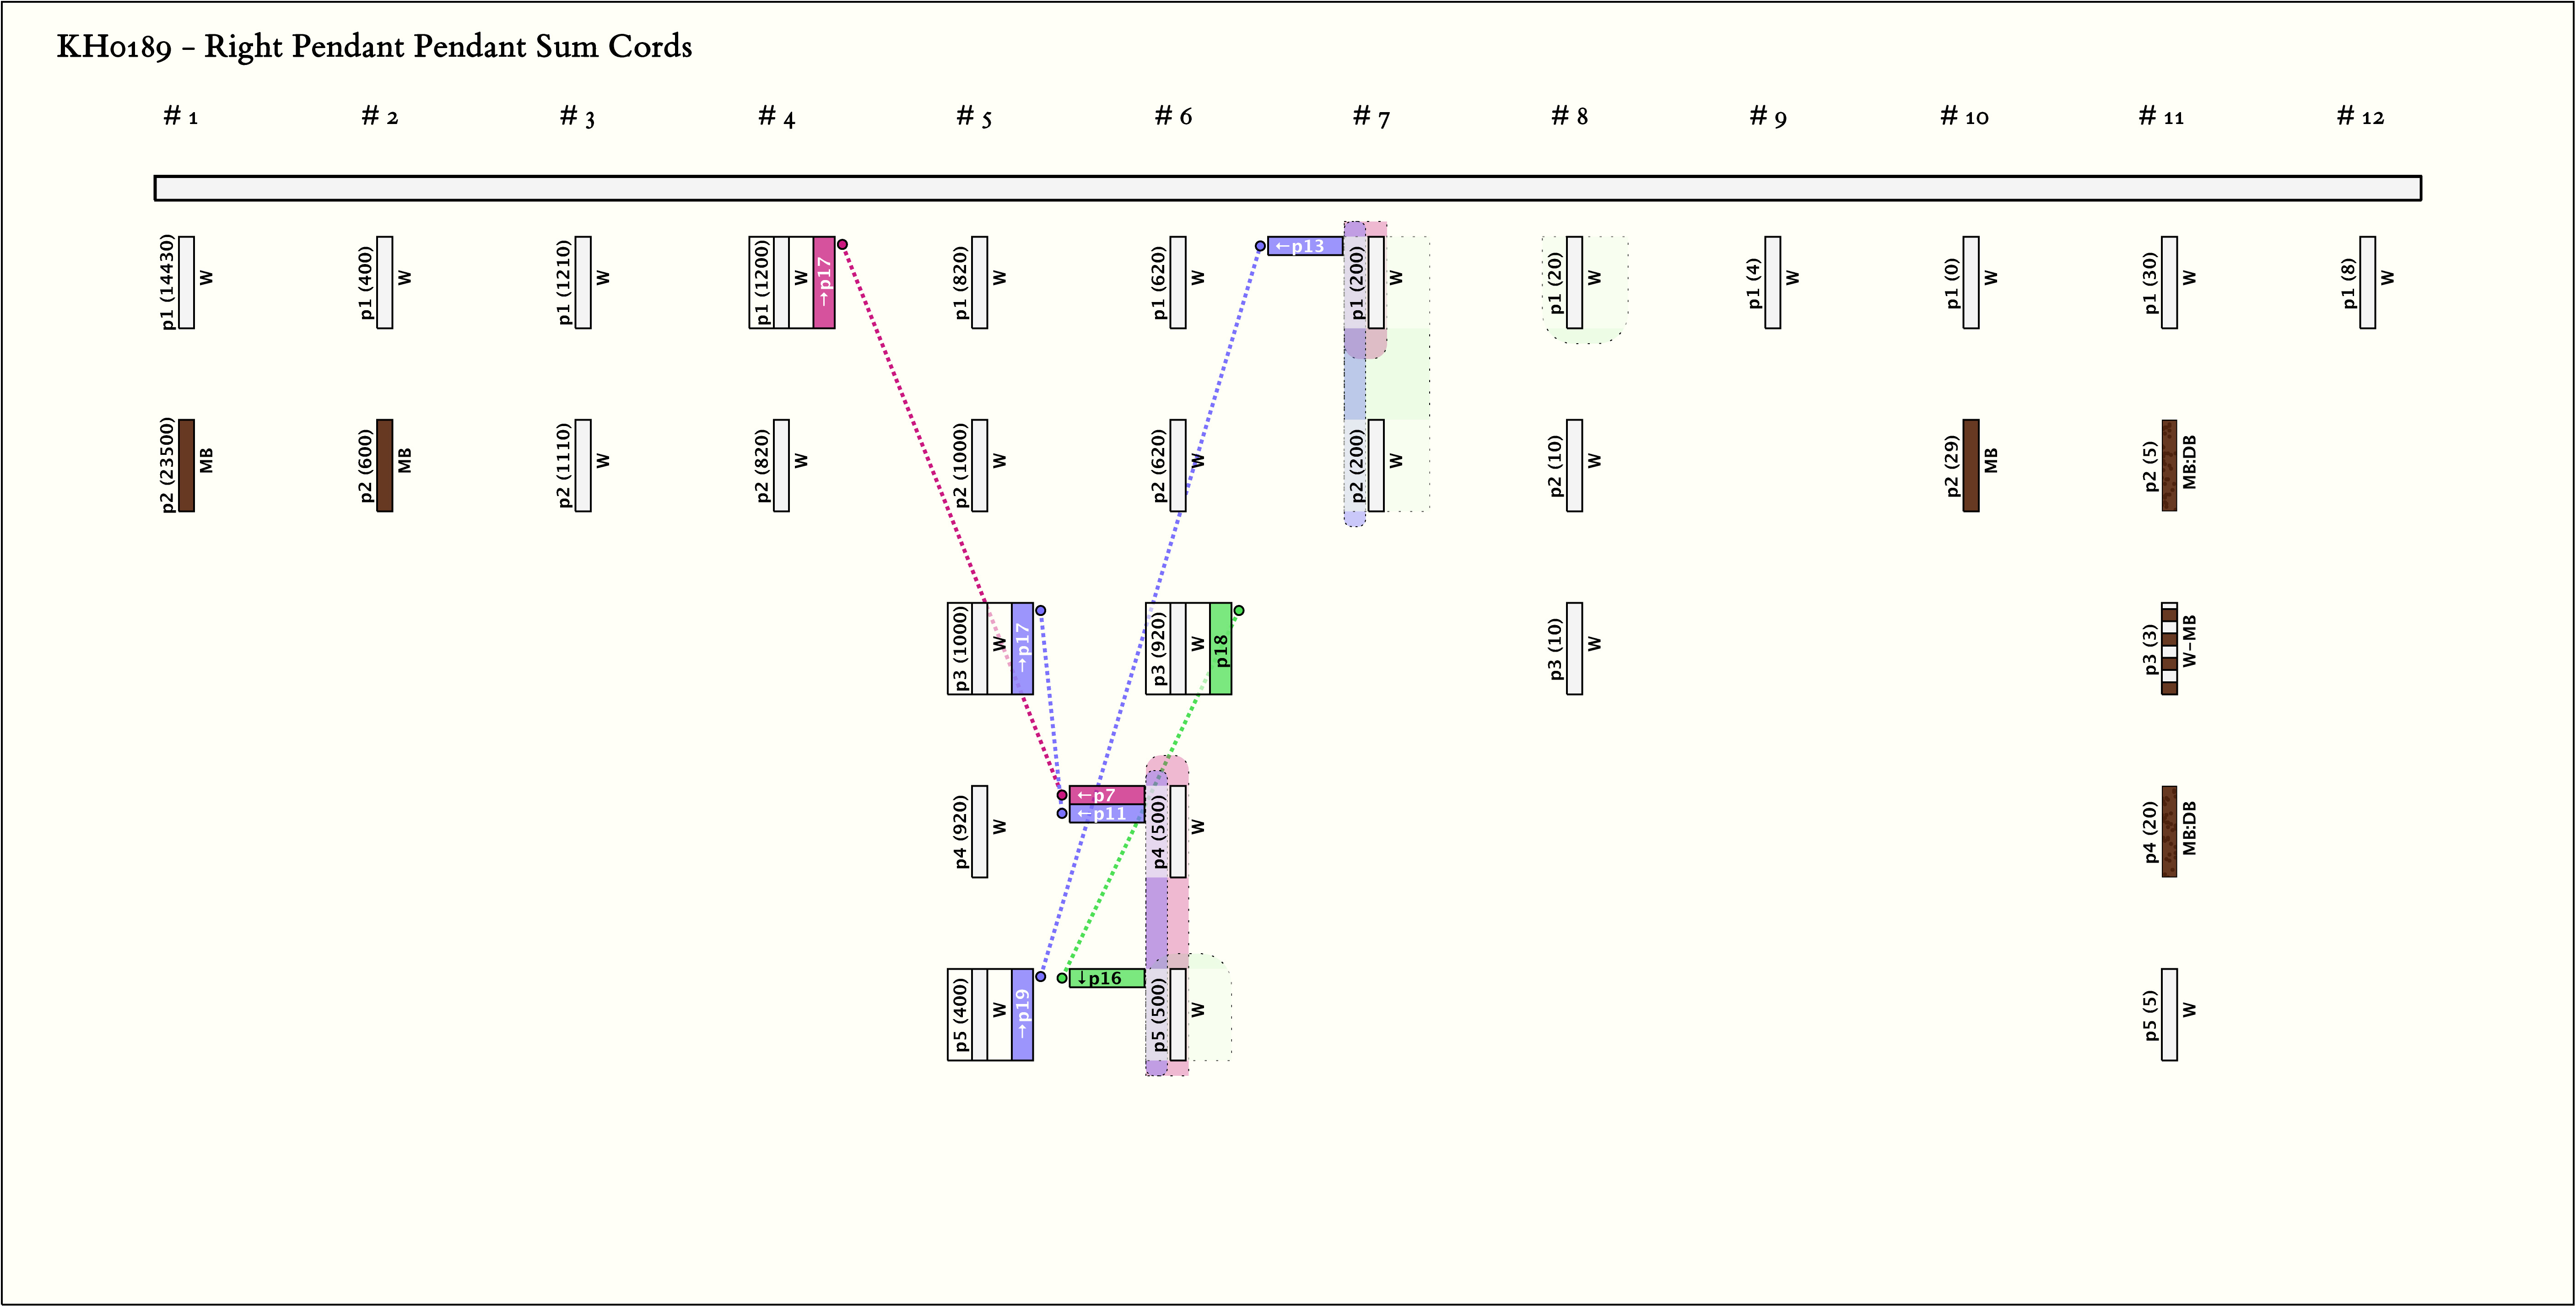Click the column header # 7

(x=1371, y=117)
